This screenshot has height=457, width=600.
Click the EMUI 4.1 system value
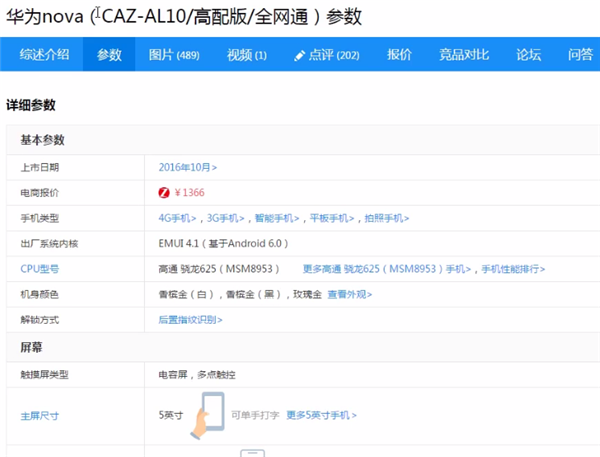223,243
